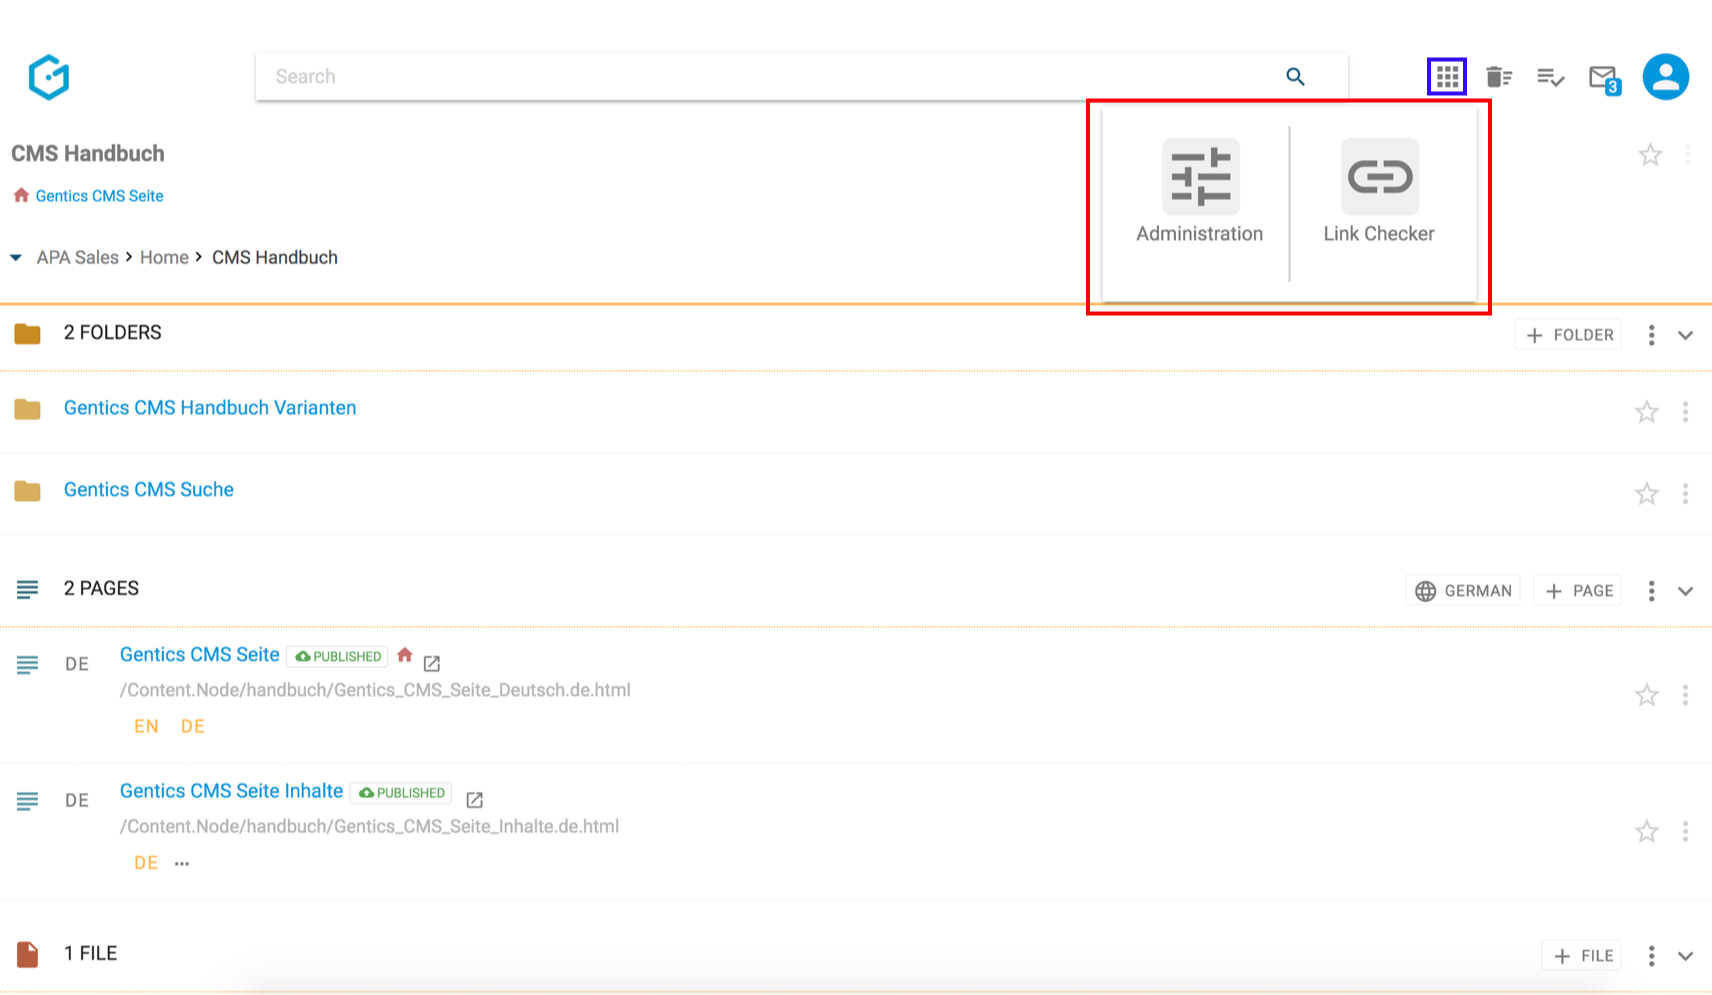Image resolution: width=1712 pixels, height=995 pixels.
Task: Click the Handbuch Varianten folder icon
Action: (28, 409)
